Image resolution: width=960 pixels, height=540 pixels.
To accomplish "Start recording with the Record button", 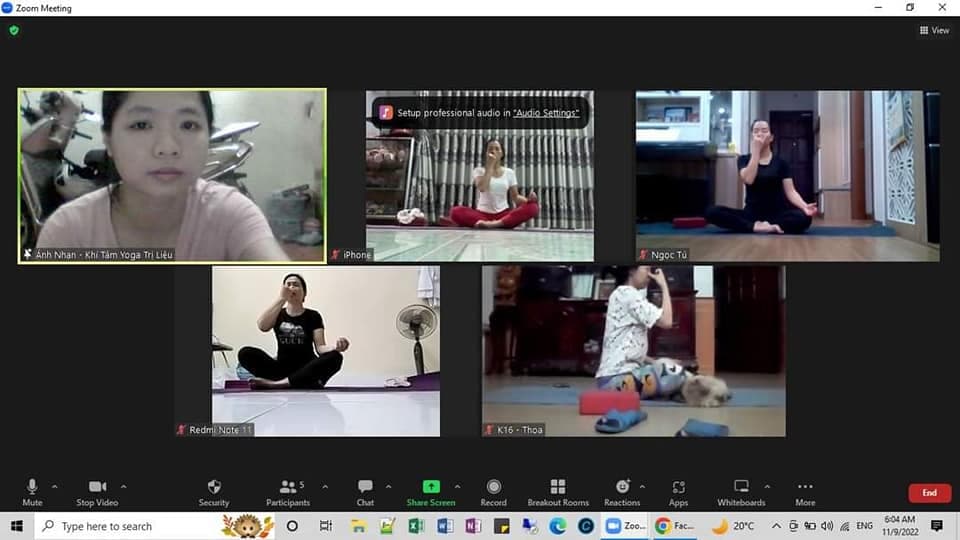I will pos(493,493).
